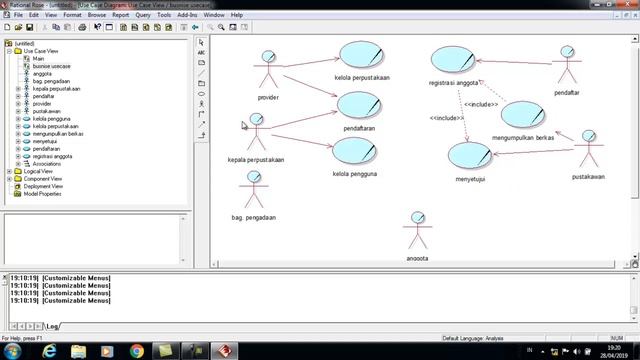640x360 pixels.
Task: Expand the Logical View folder
Action: 9,171
